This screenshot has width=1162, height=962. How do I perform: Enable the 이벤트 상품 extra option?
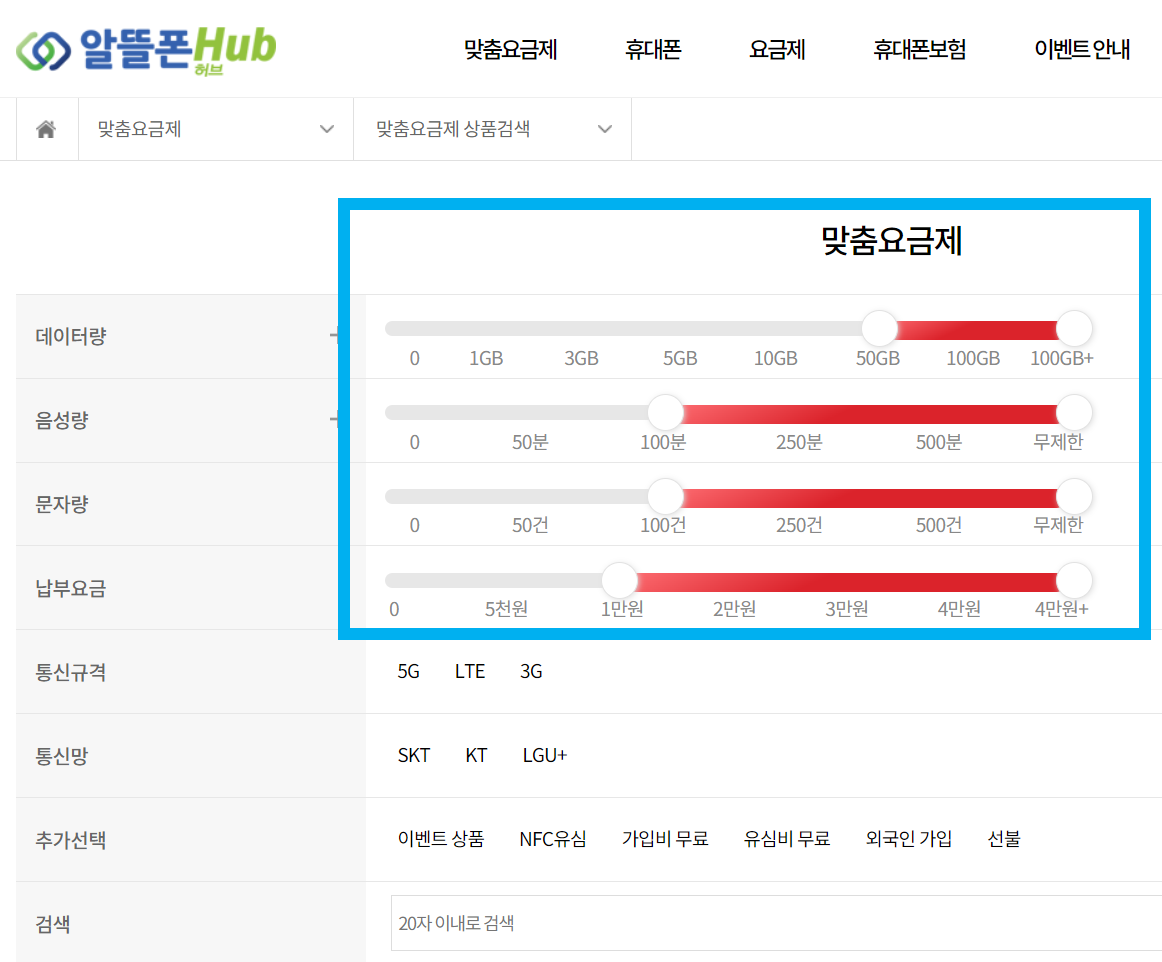[443, 839]
